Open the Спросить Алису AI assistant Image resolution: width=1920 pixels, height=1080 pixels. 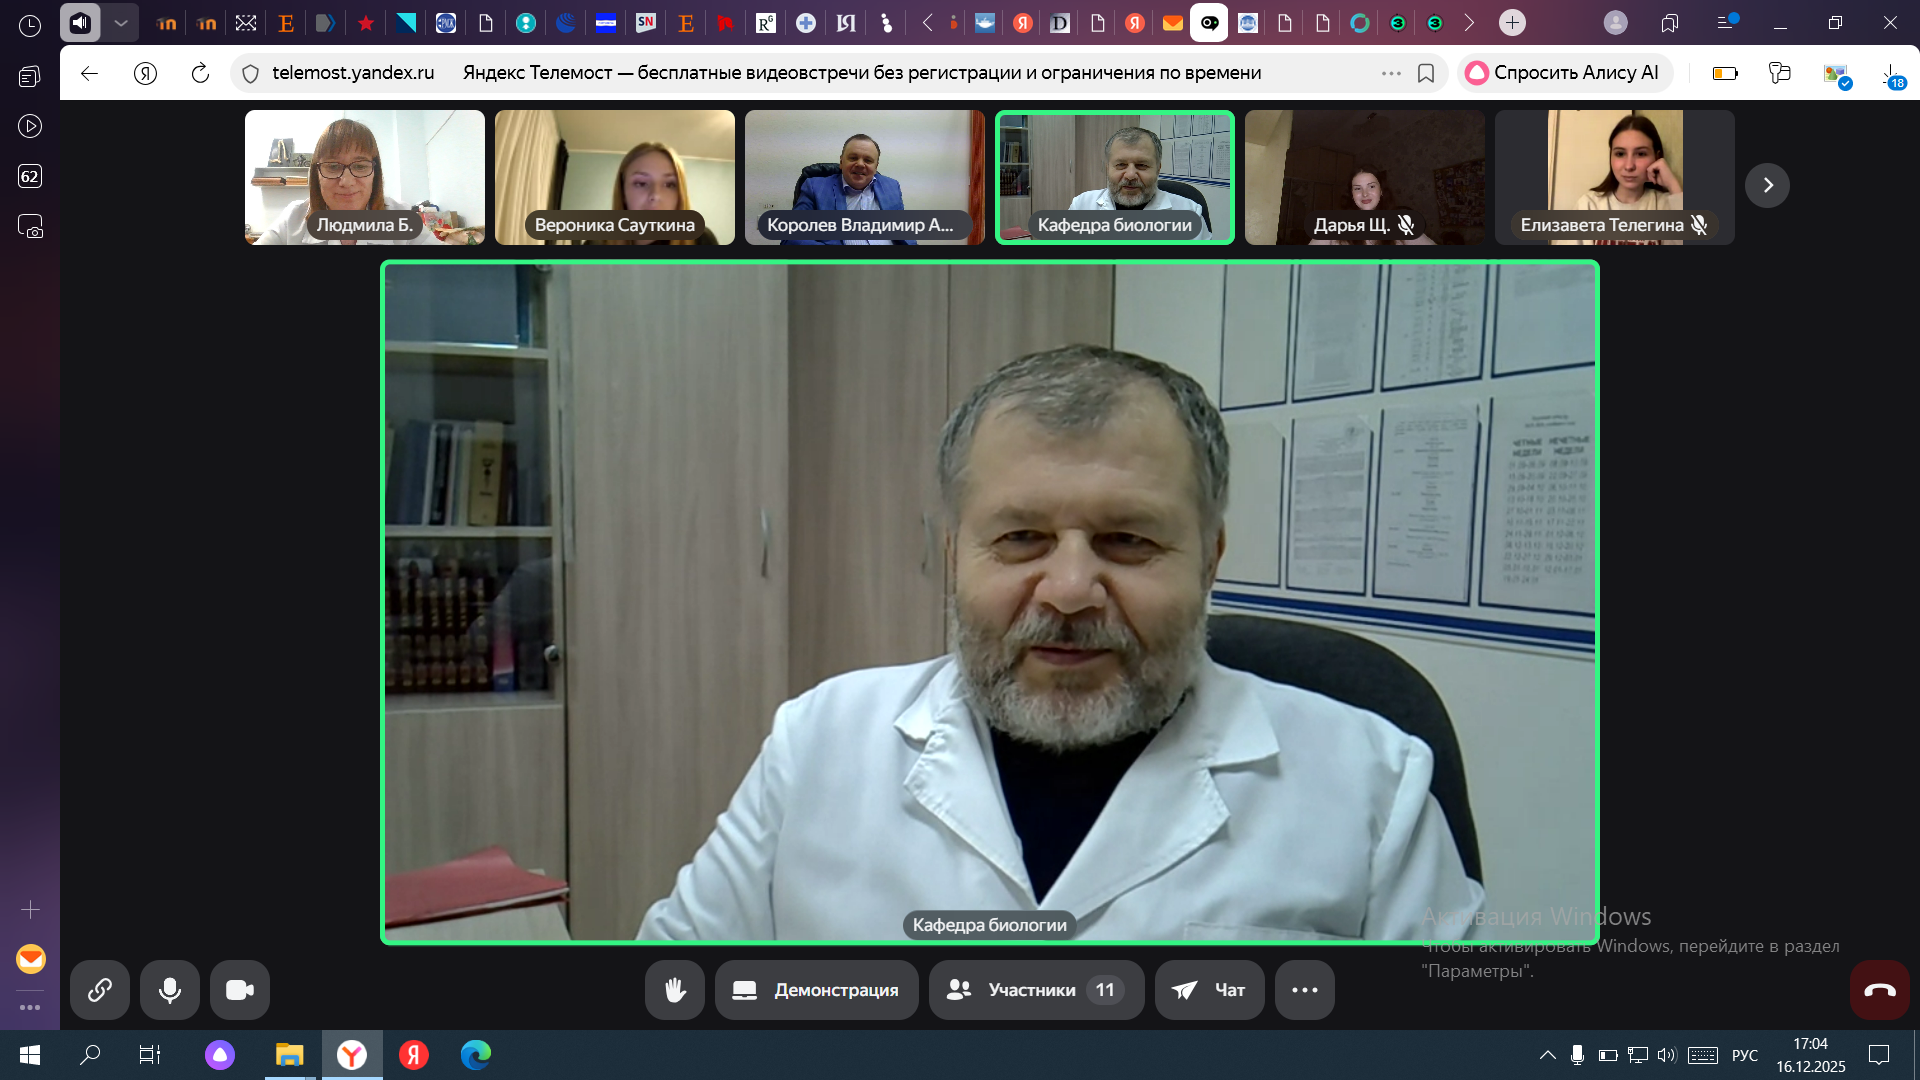(x=1564, y=73)
